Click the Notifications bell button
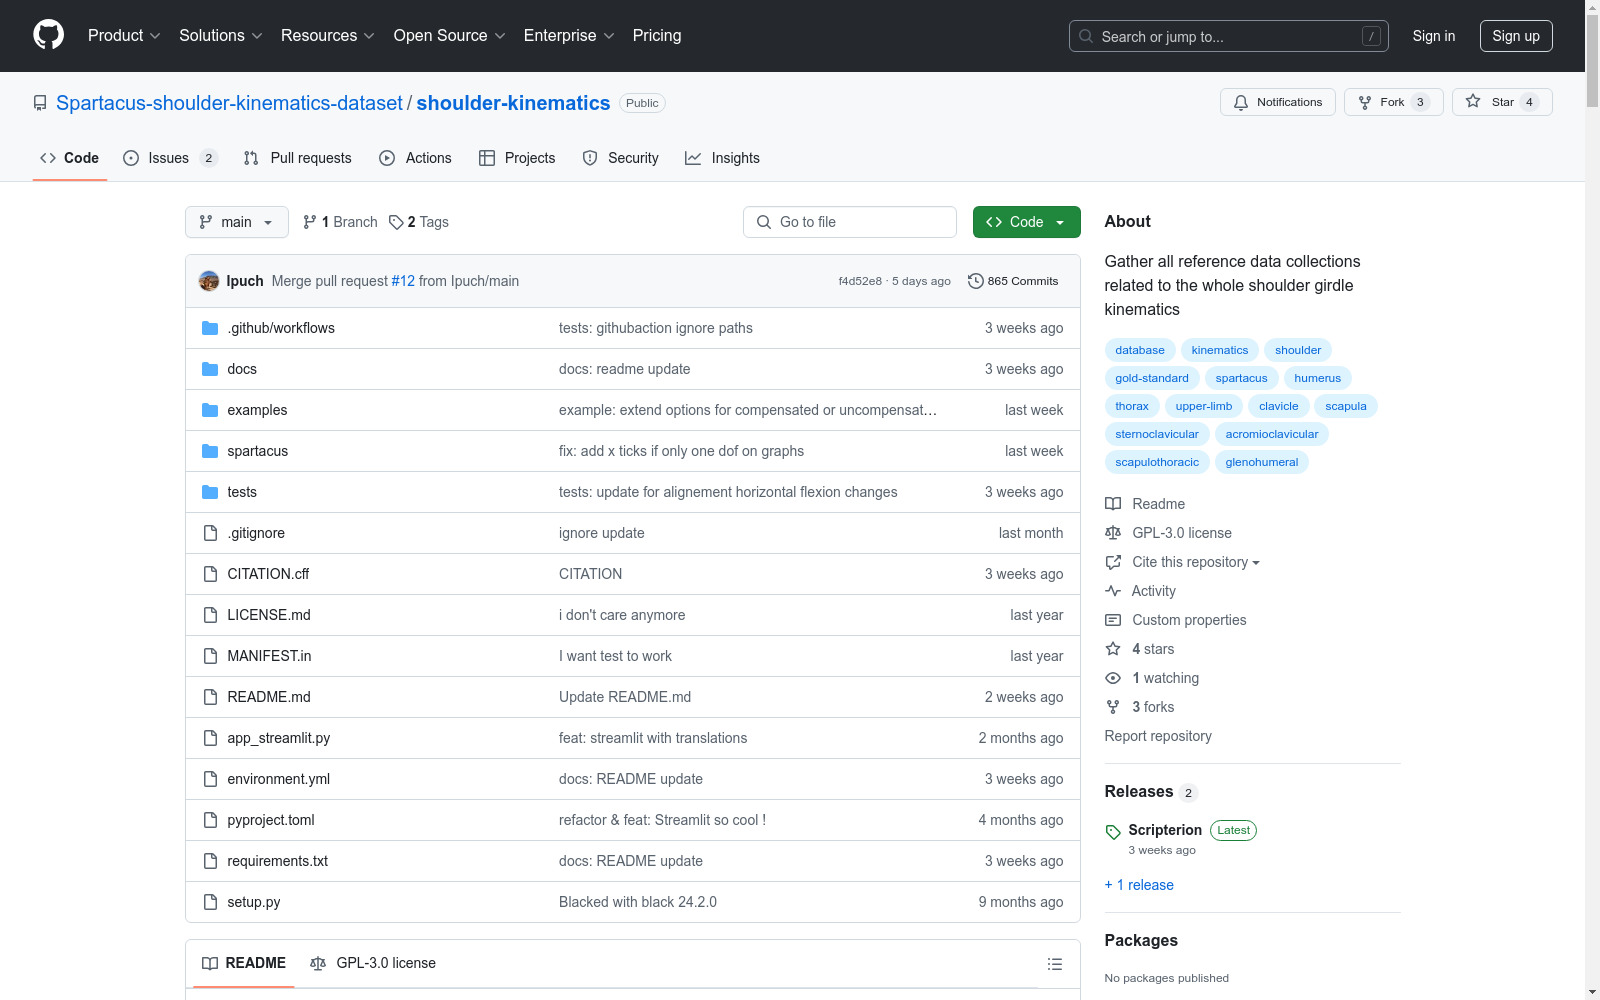Viewport: 1600px width, 1000px height. coord(1277,102)
